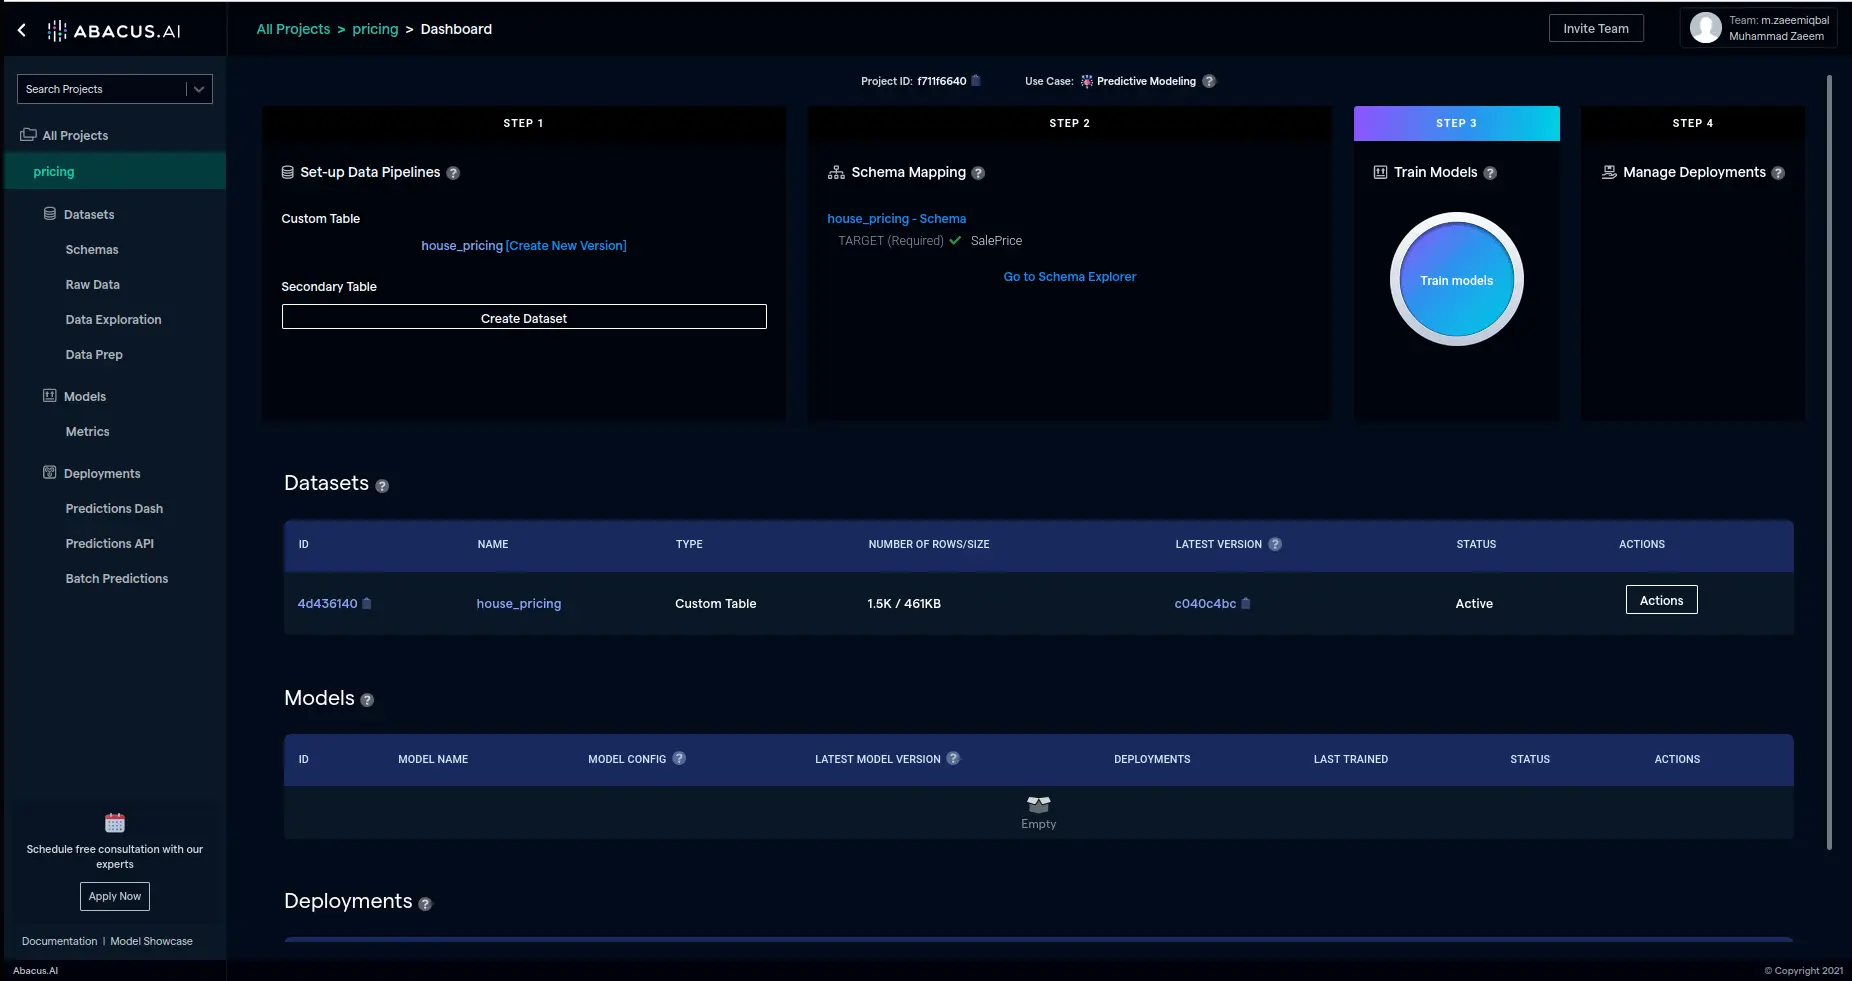Open help icon next to Set-up Data Pipelines
The height and width of the screenshot is (981, 1852).
point(453,173)
